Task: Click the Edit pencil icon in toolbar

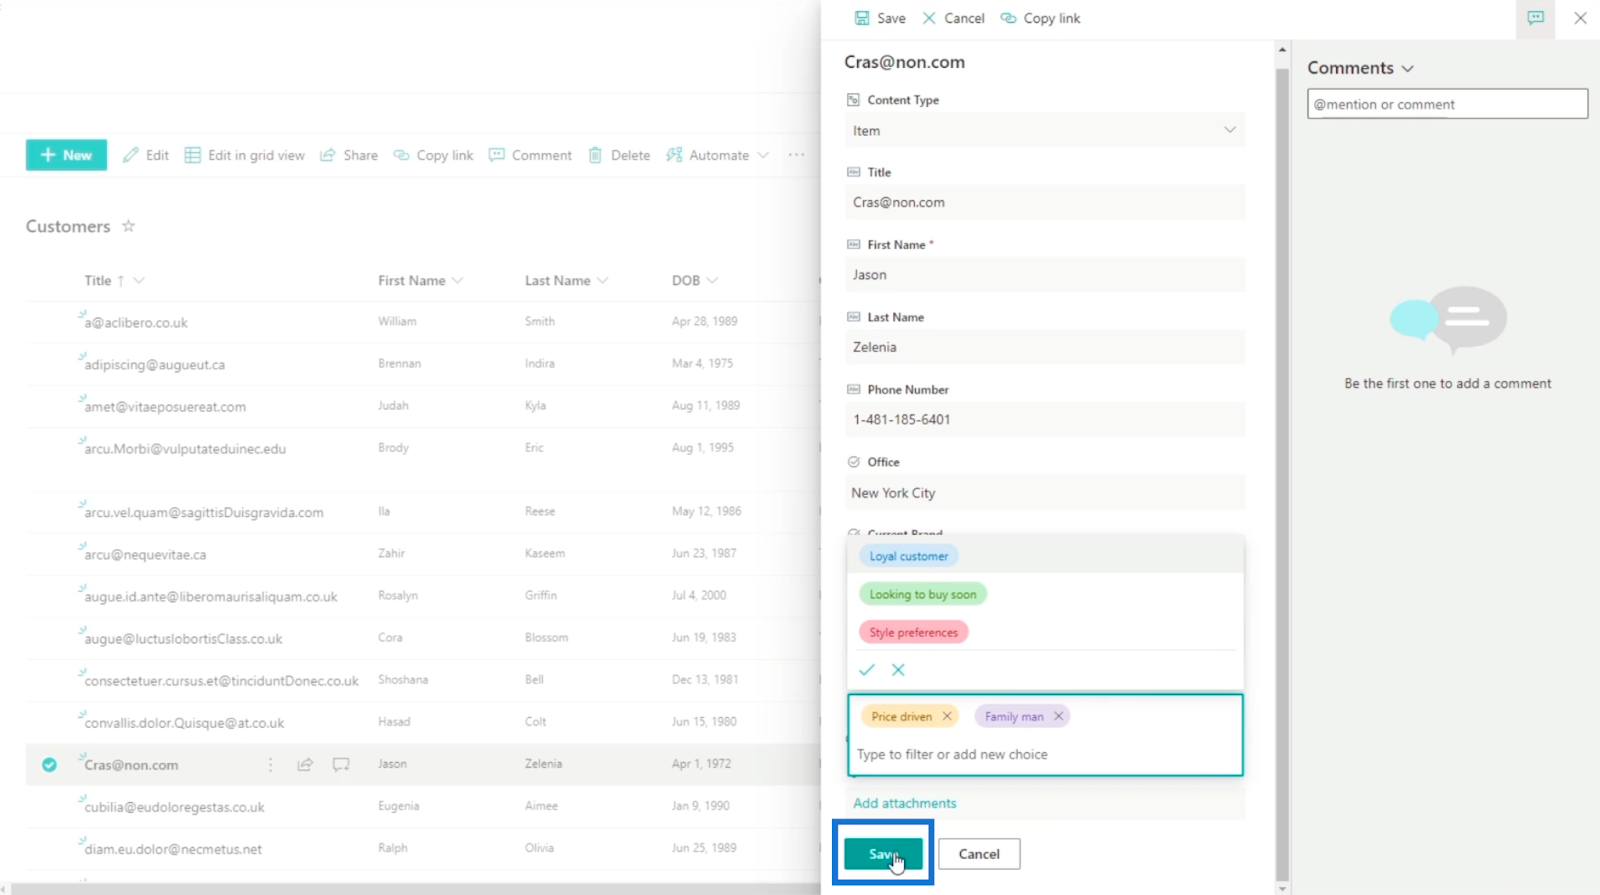Action: tap(130, 155)
